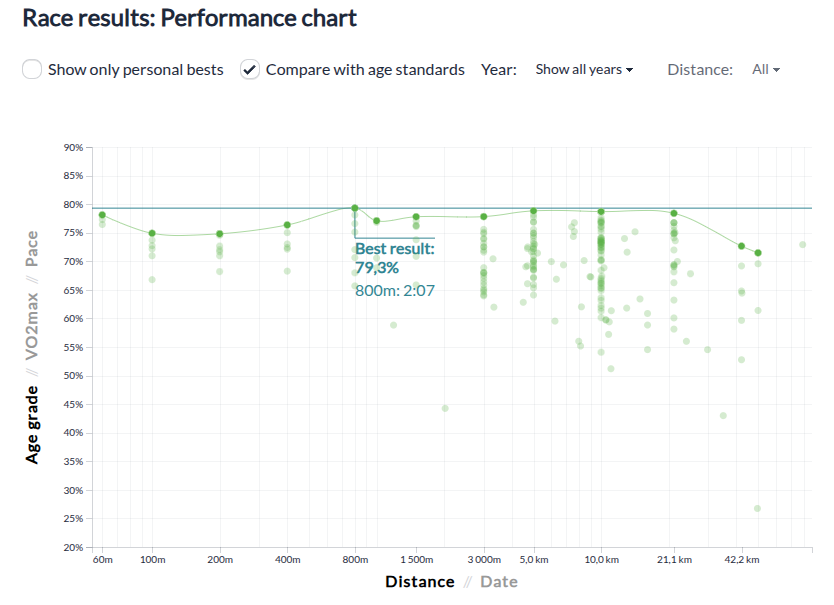Expand the Distance filter set to All
Screen dimensions: 834x605
point(765,70)
